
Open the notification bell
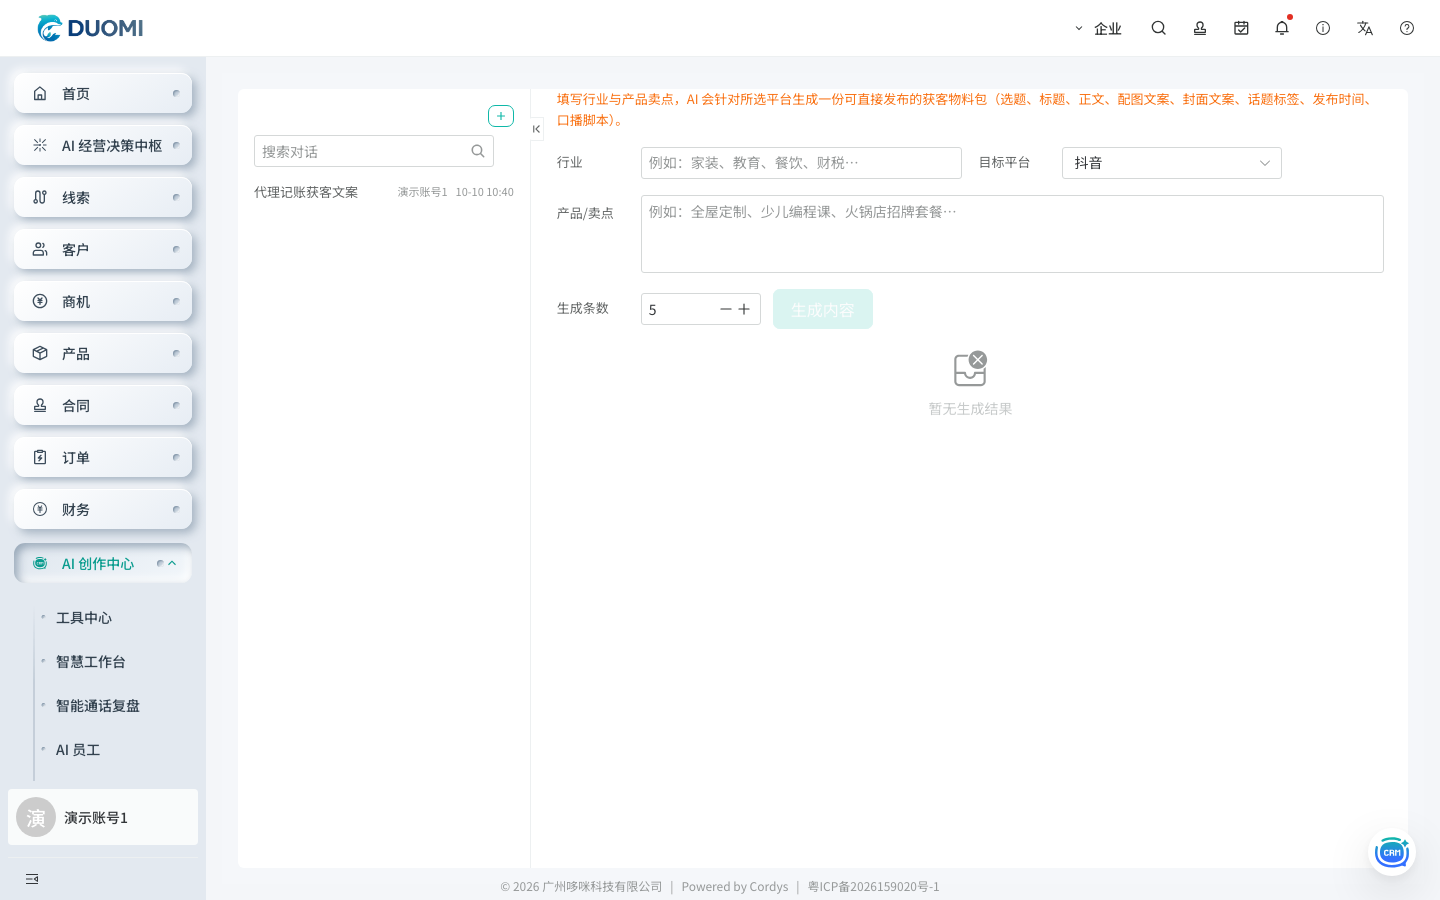pos(1282,28)
